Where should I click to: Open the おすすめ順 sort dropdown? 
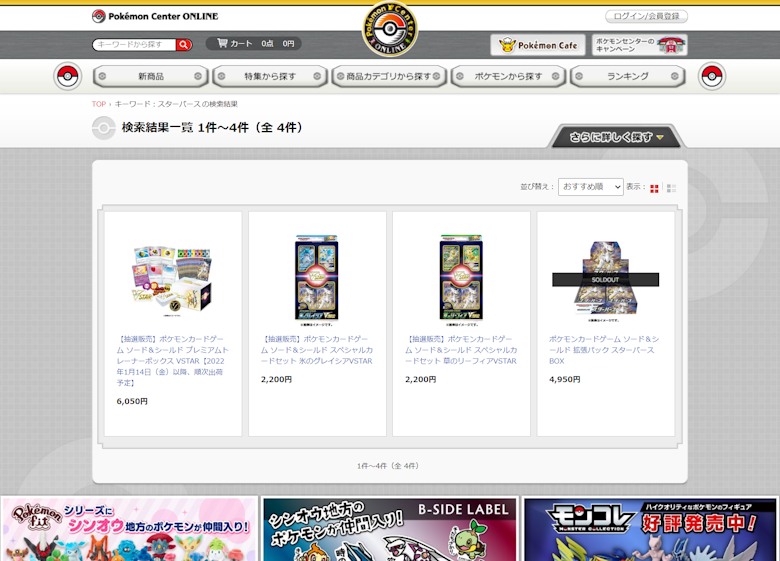[x=590, y=187]
